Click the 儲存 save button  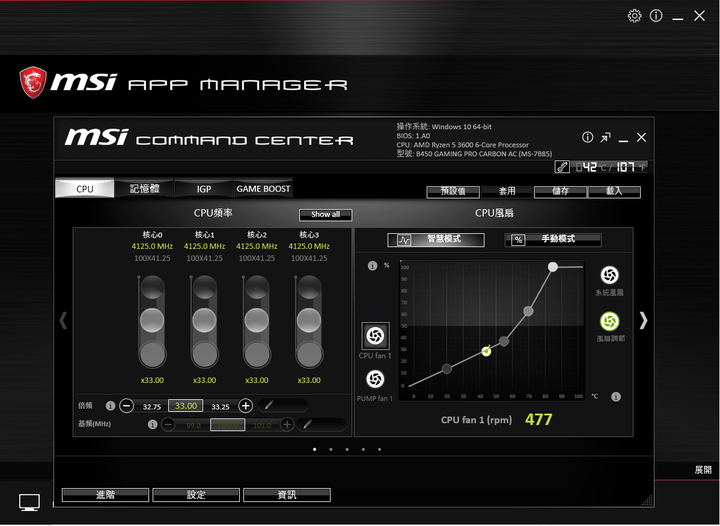pos(560,192)
